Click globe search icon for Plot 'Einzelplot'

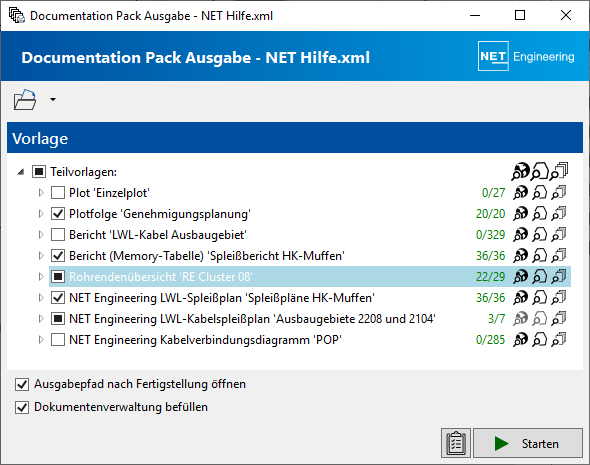pos(521,193)
